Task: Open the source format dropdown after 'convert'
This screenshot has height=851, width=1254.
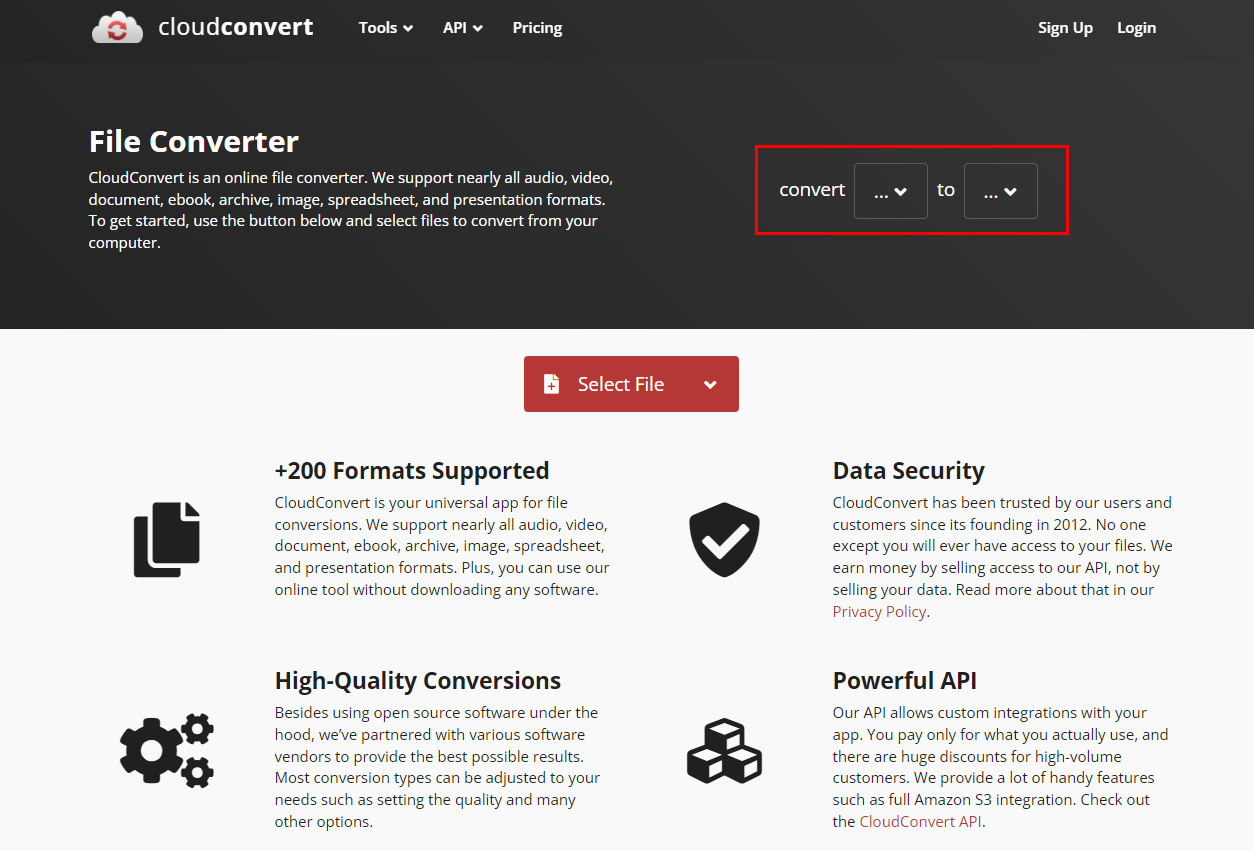Action: pyautogui.click(x=890, y=191)
